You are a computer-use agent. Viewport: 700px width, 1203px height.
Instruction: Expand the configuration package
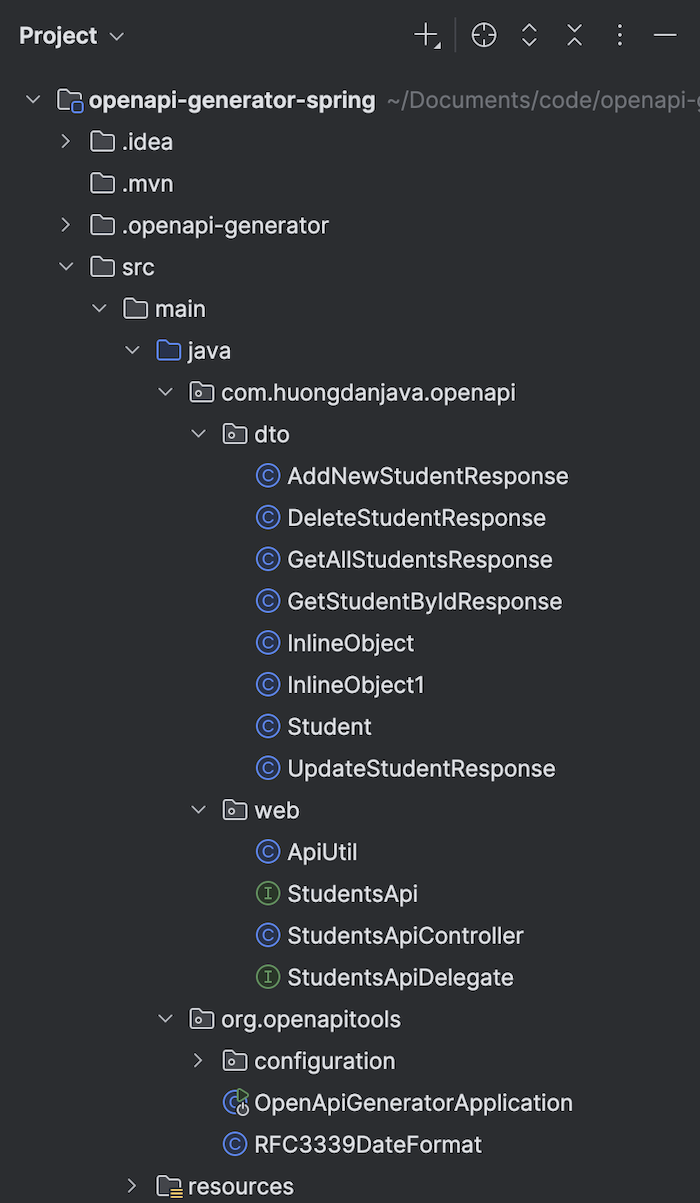click(x=199, y=1060)
